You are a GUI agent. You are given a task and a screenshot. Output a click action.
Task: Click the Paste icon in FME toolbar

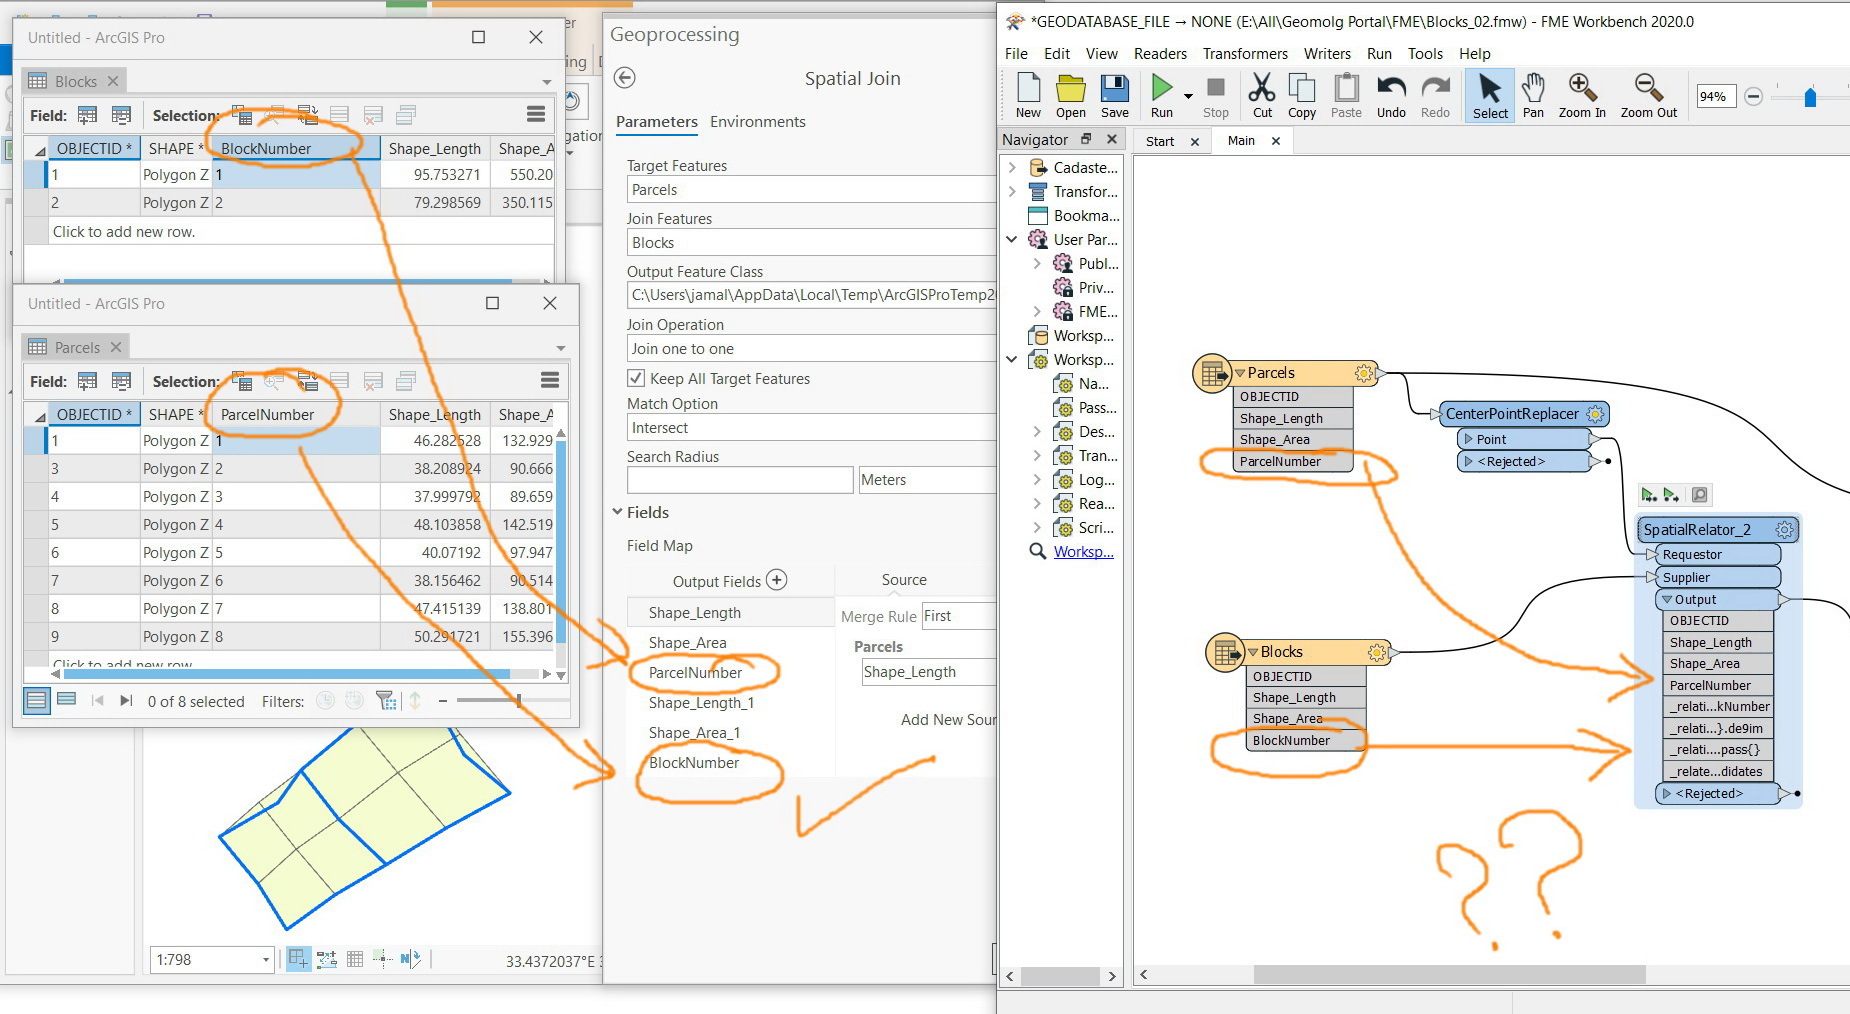click(1346, 96)
